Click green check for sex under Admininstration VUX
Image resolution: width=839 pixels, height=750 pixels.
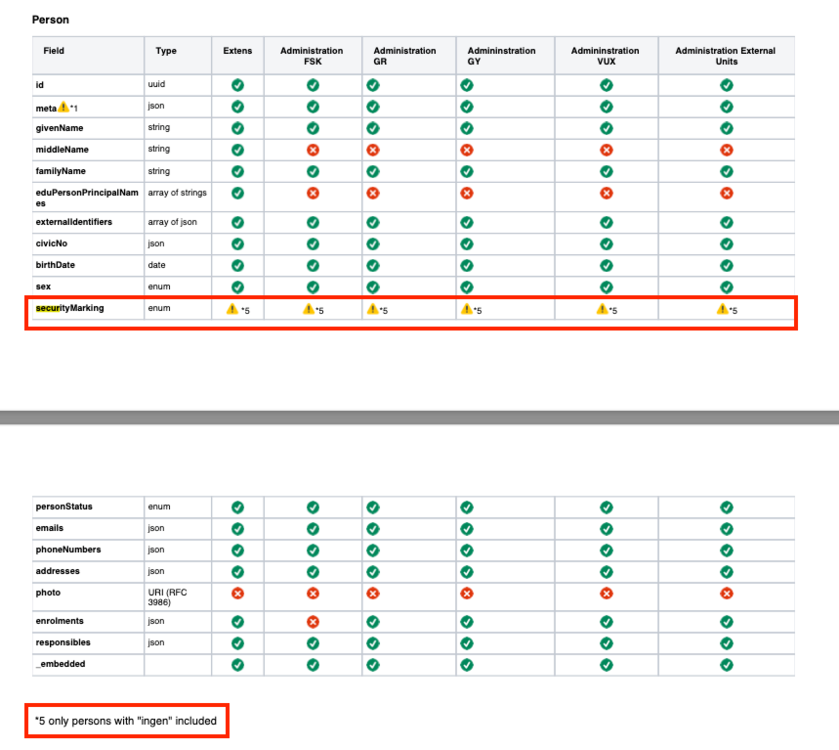point(605,287)
